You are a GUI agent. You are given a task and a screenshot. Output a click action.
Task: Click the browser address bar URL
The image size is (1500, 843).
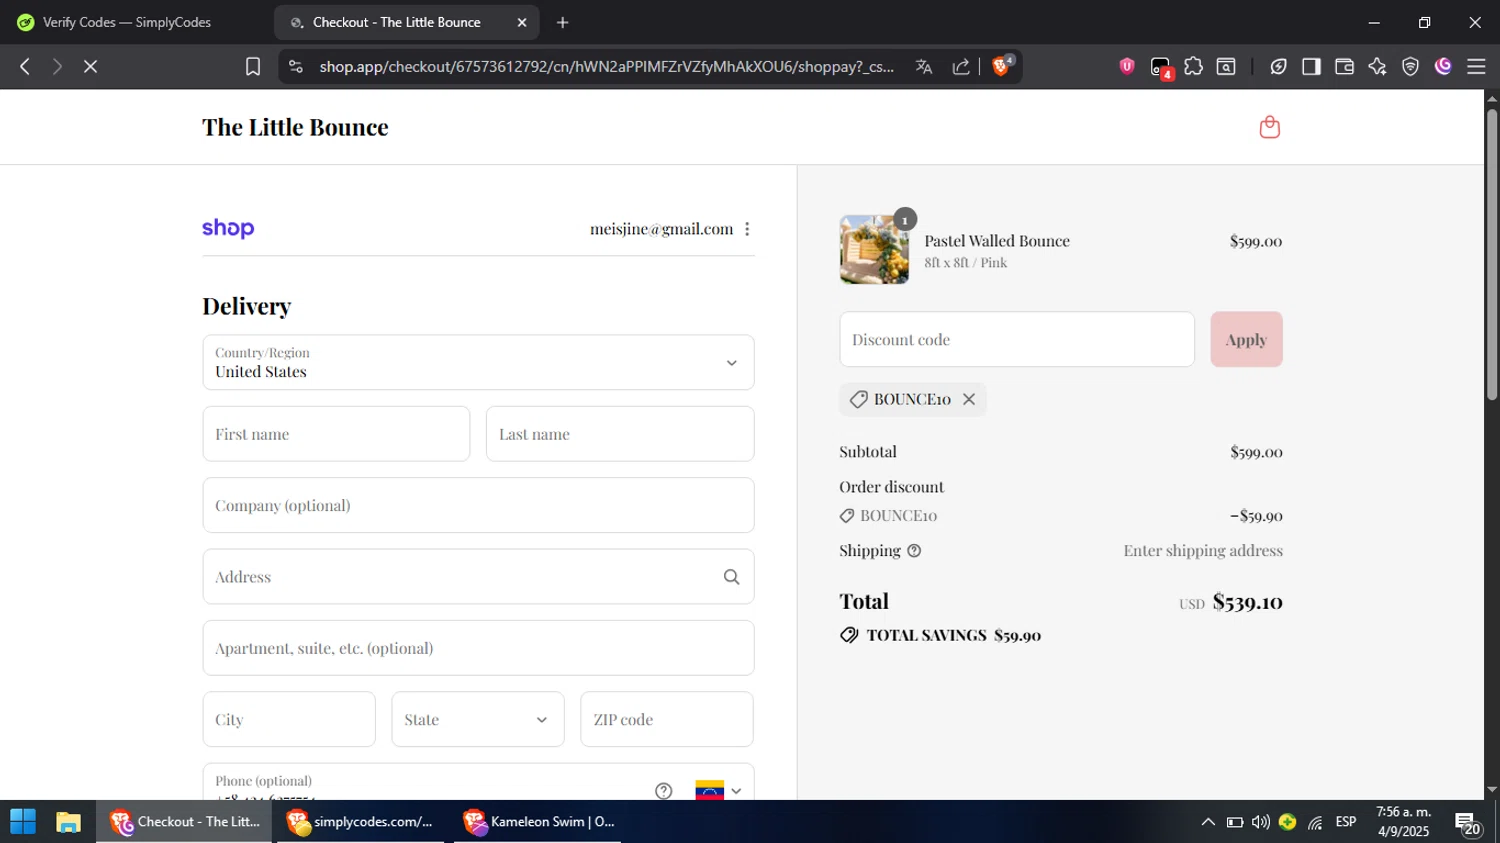coord(606,66)
